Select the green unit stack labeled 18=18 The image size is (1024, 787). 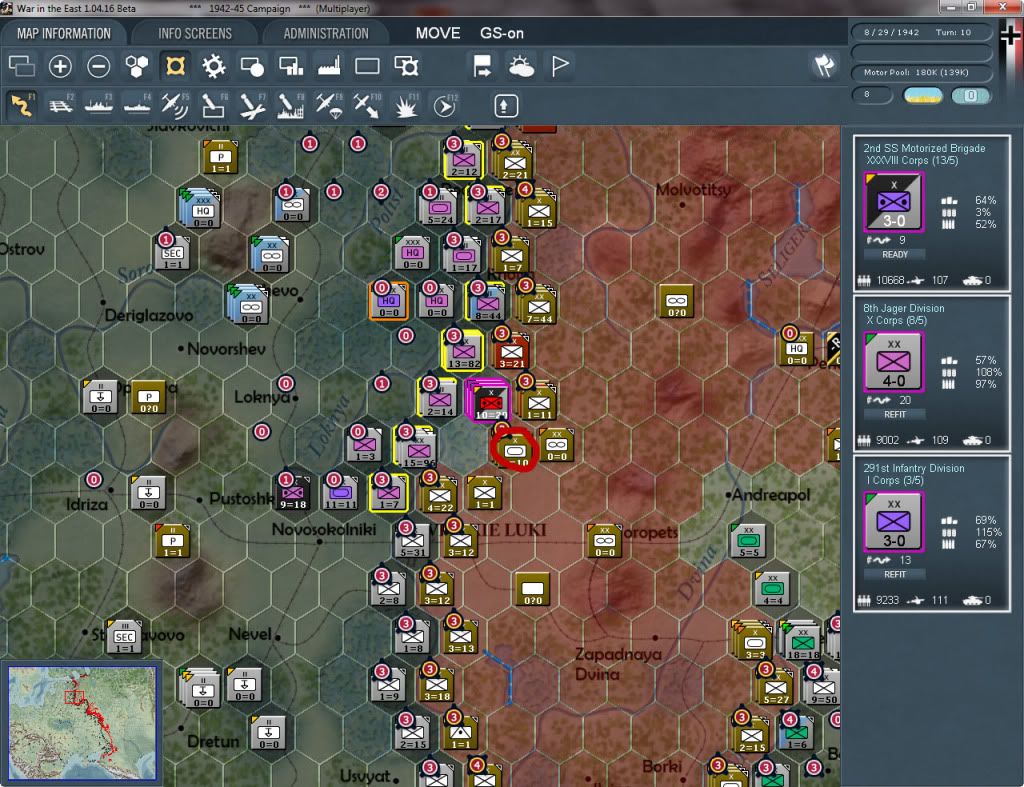tap(802, 641)
